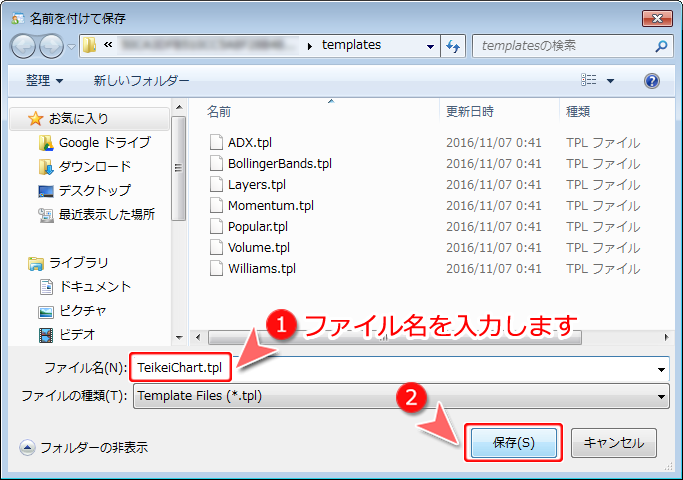Click the file list scroll right arrow
The width and height of the screenshot is (683, 480).
pos(666,338)
